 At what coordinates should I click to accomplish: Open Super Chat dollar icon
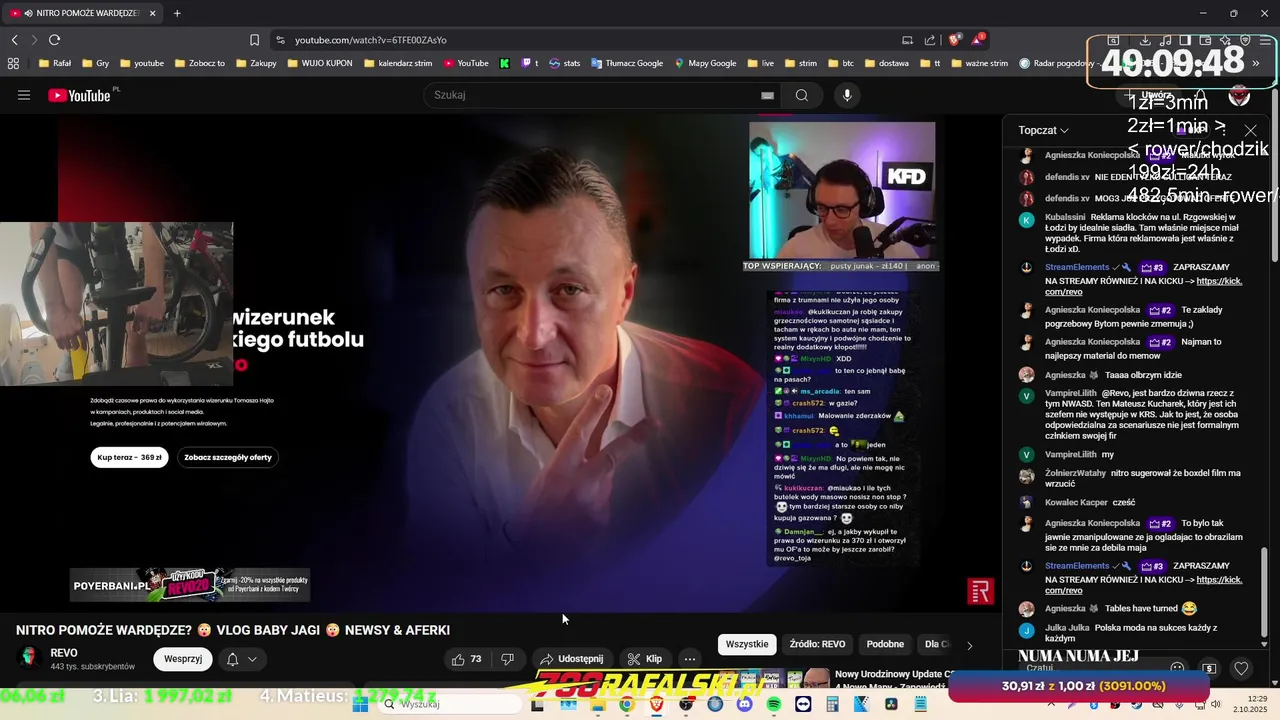pos(1209,668)
